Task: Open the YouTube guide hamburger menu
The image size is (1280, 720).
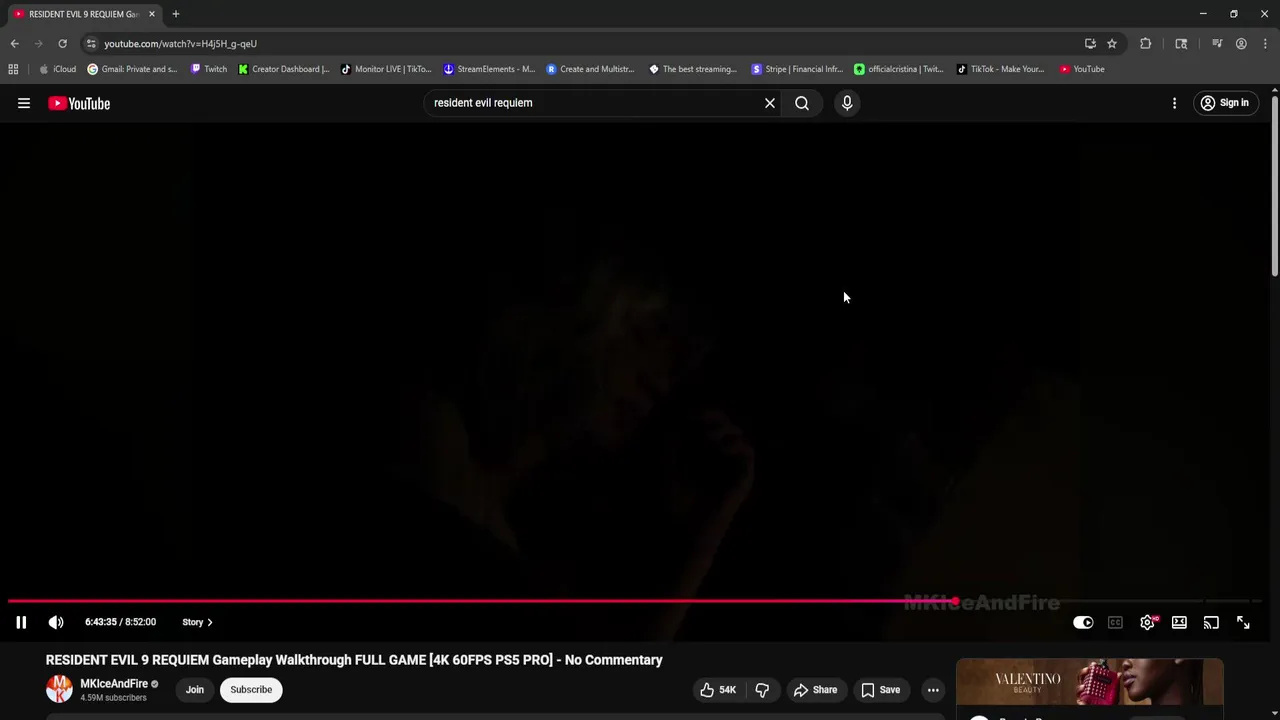Action: click(x=24, y=103)
